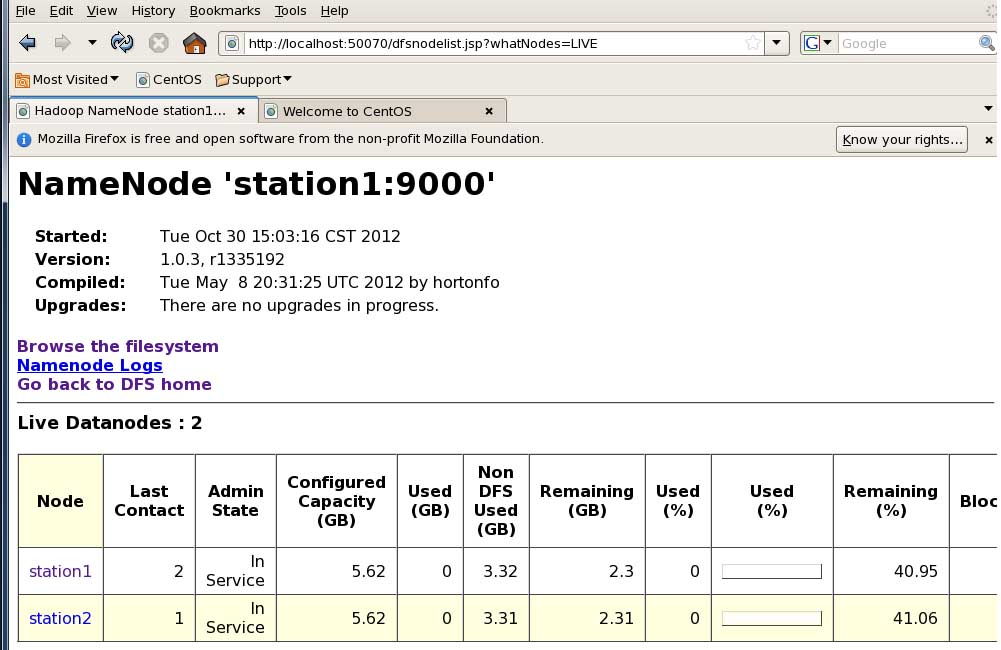Click the Stop loading icon
This screenshot has width=1001, height=650.
tap(158, 43)
